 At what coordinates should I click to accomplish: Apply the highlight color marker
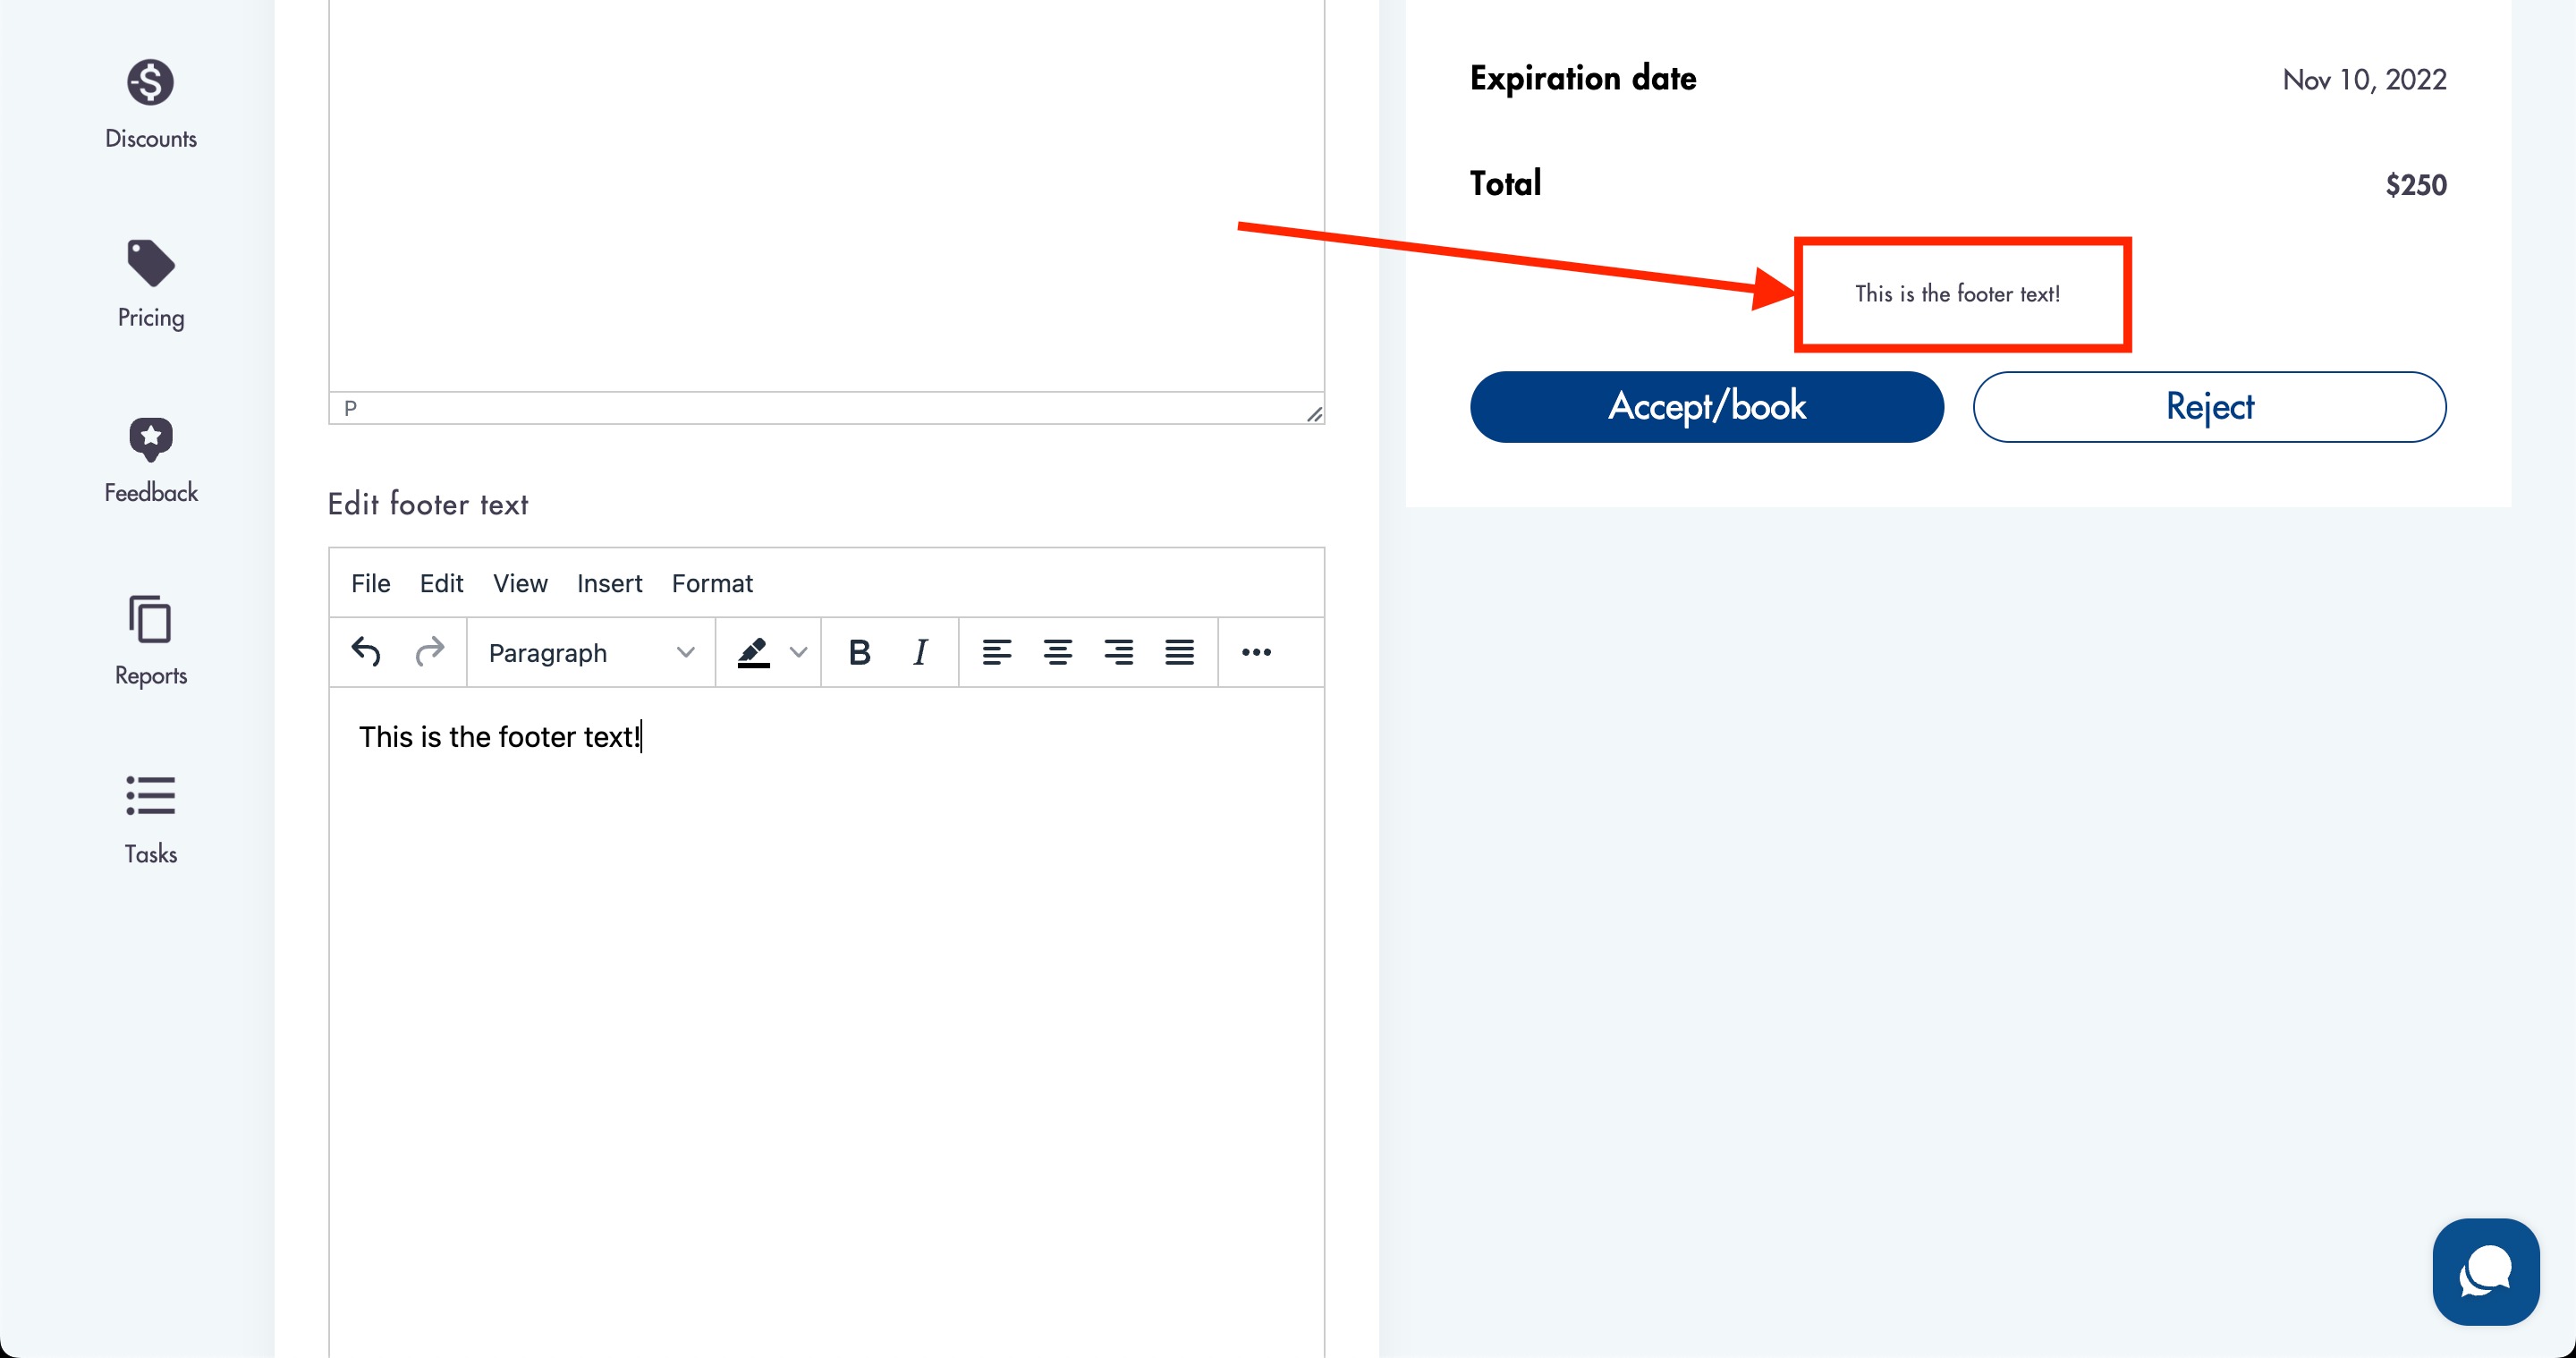[x=753, y=652]
